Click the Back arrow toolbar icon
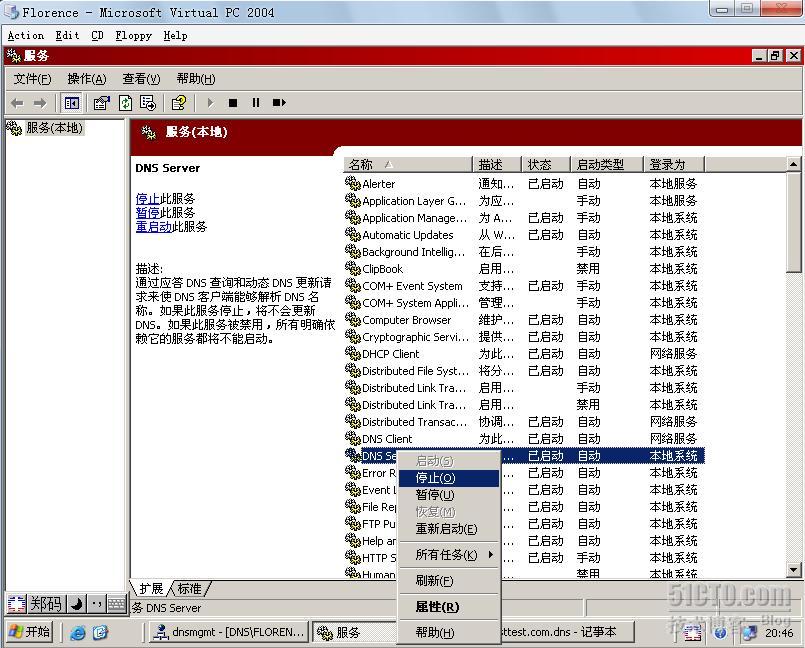This screenshot has width=805, height=648. tap(17, 103)
